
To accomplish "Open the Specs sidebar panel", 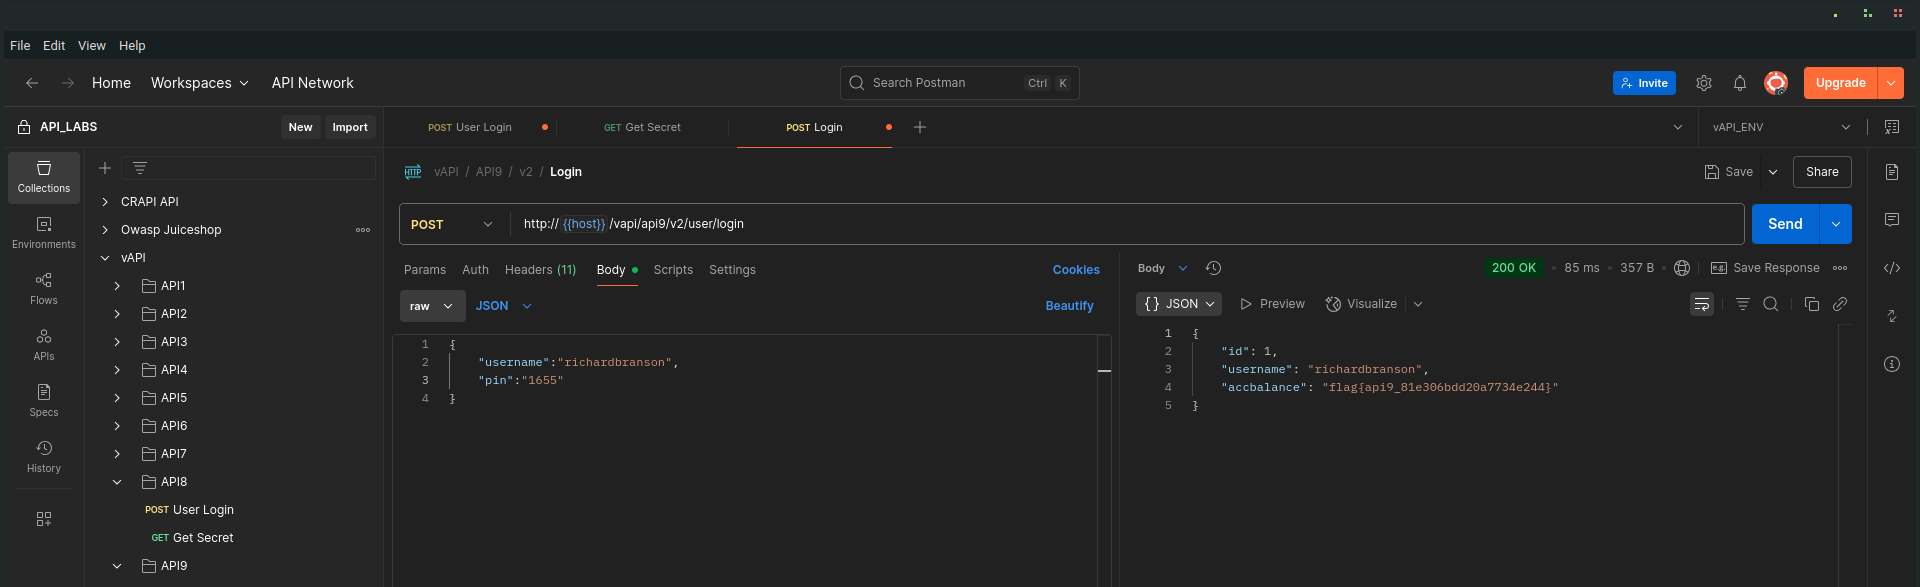I will click(x=44, y=402).
